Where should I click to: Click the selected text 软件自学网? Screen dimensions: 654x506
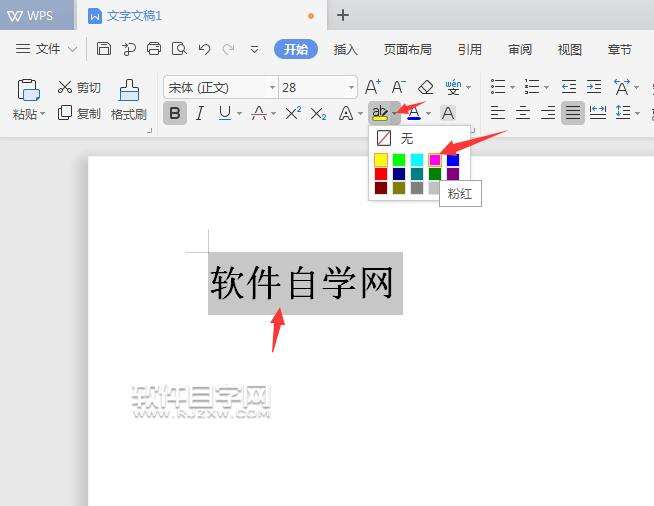pos(302,283)
